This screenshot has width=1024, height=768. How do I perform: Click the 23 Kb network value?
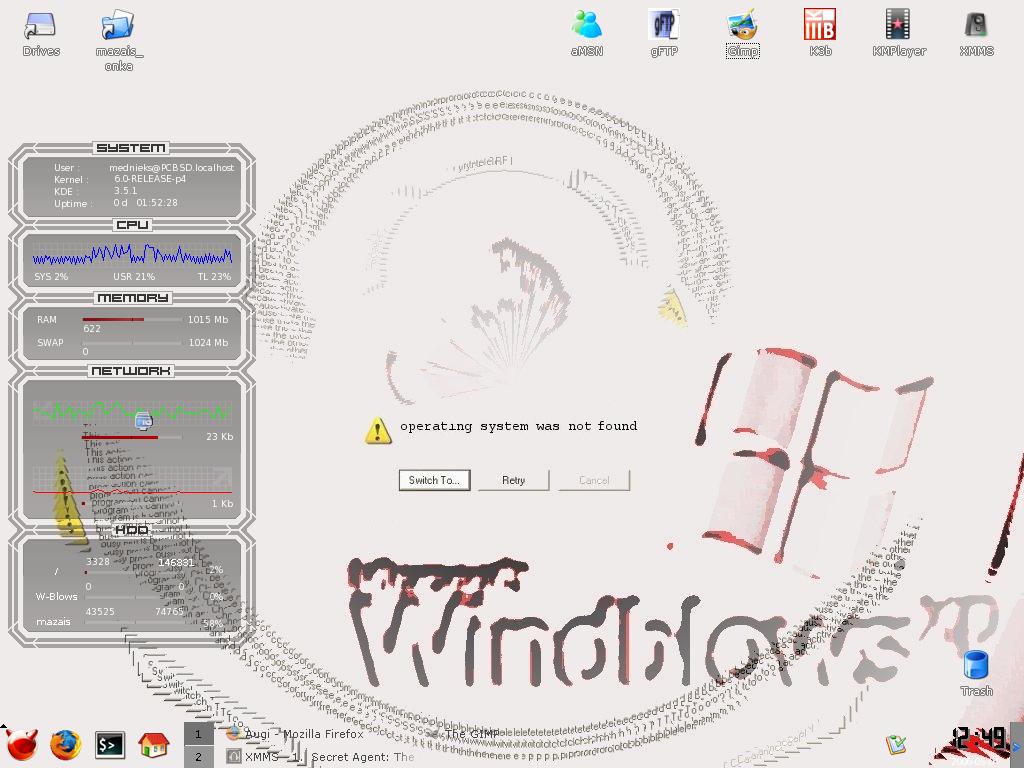point(219,436)
